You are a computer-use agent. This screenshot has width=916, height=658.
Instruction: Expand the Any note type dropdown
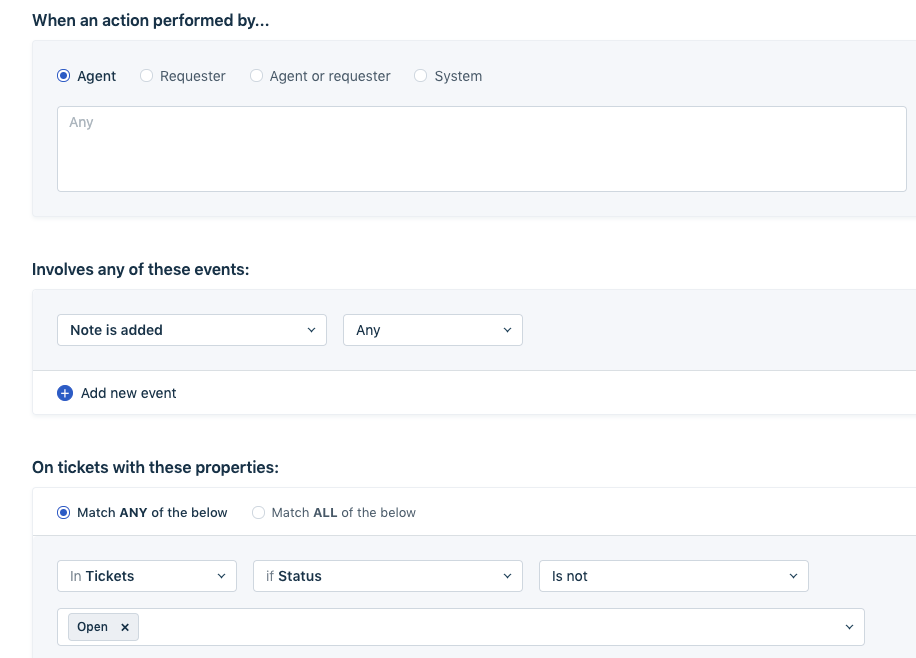(x=432, y=330)
